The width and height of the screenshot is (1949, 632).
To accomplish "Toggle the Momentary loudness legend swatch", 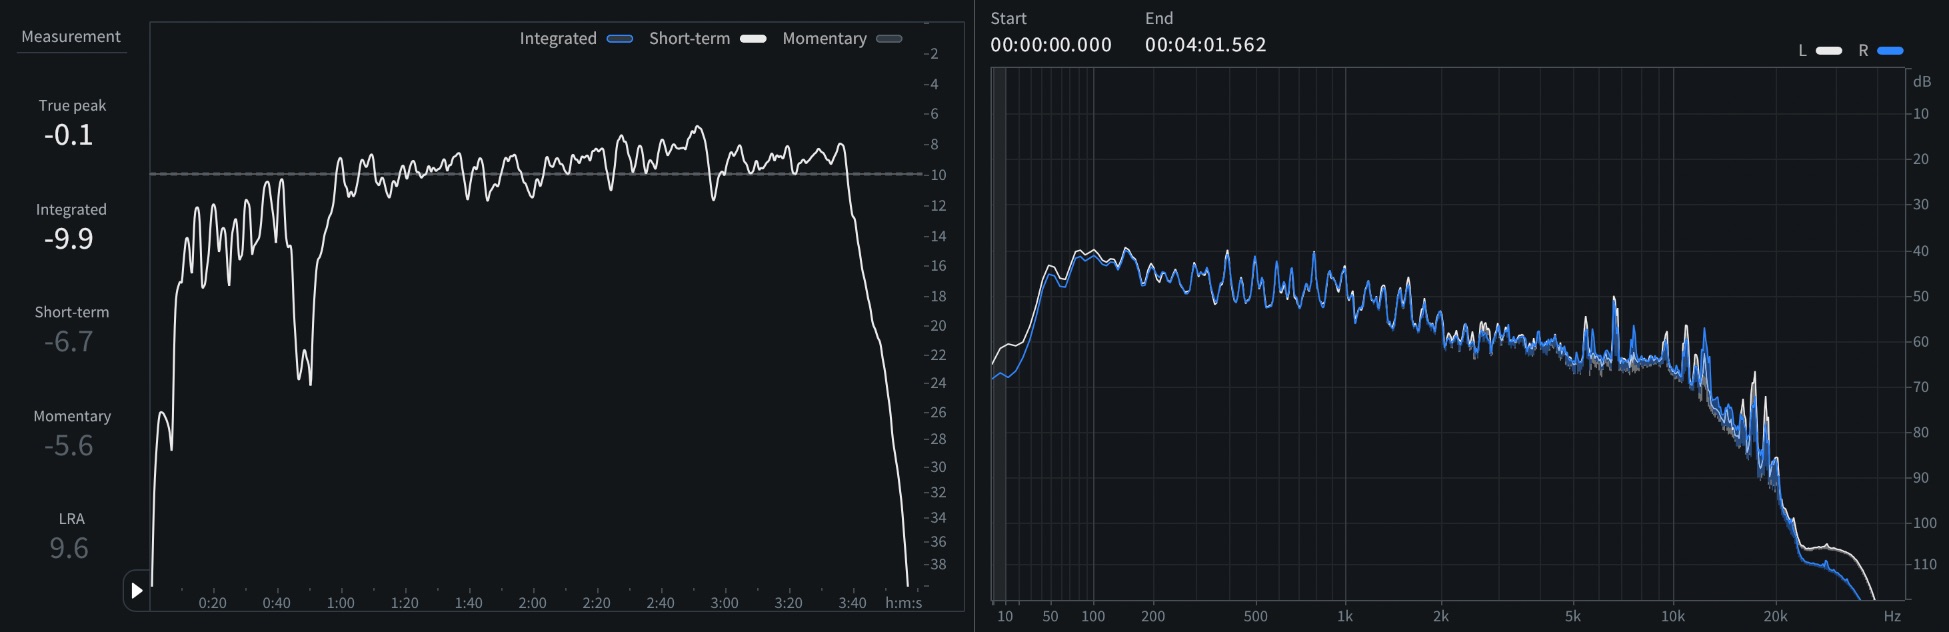I will [889, 39].
